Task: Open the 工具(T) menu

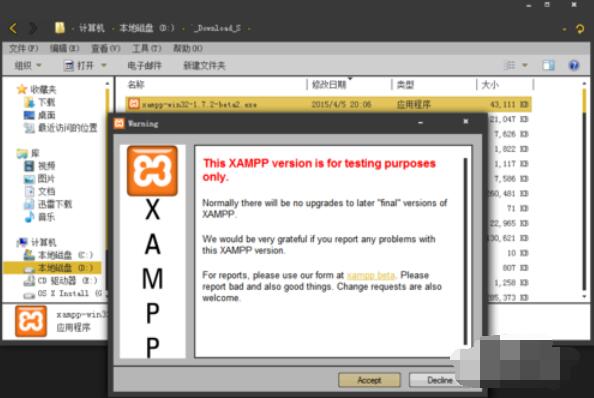Action: [x=147, y=48]
